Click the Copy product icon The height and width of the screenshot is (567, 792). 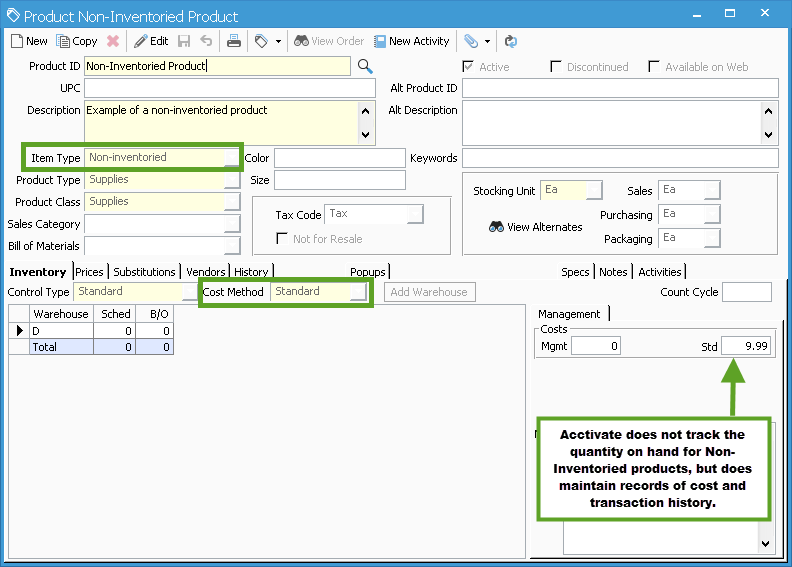[63, 41]
